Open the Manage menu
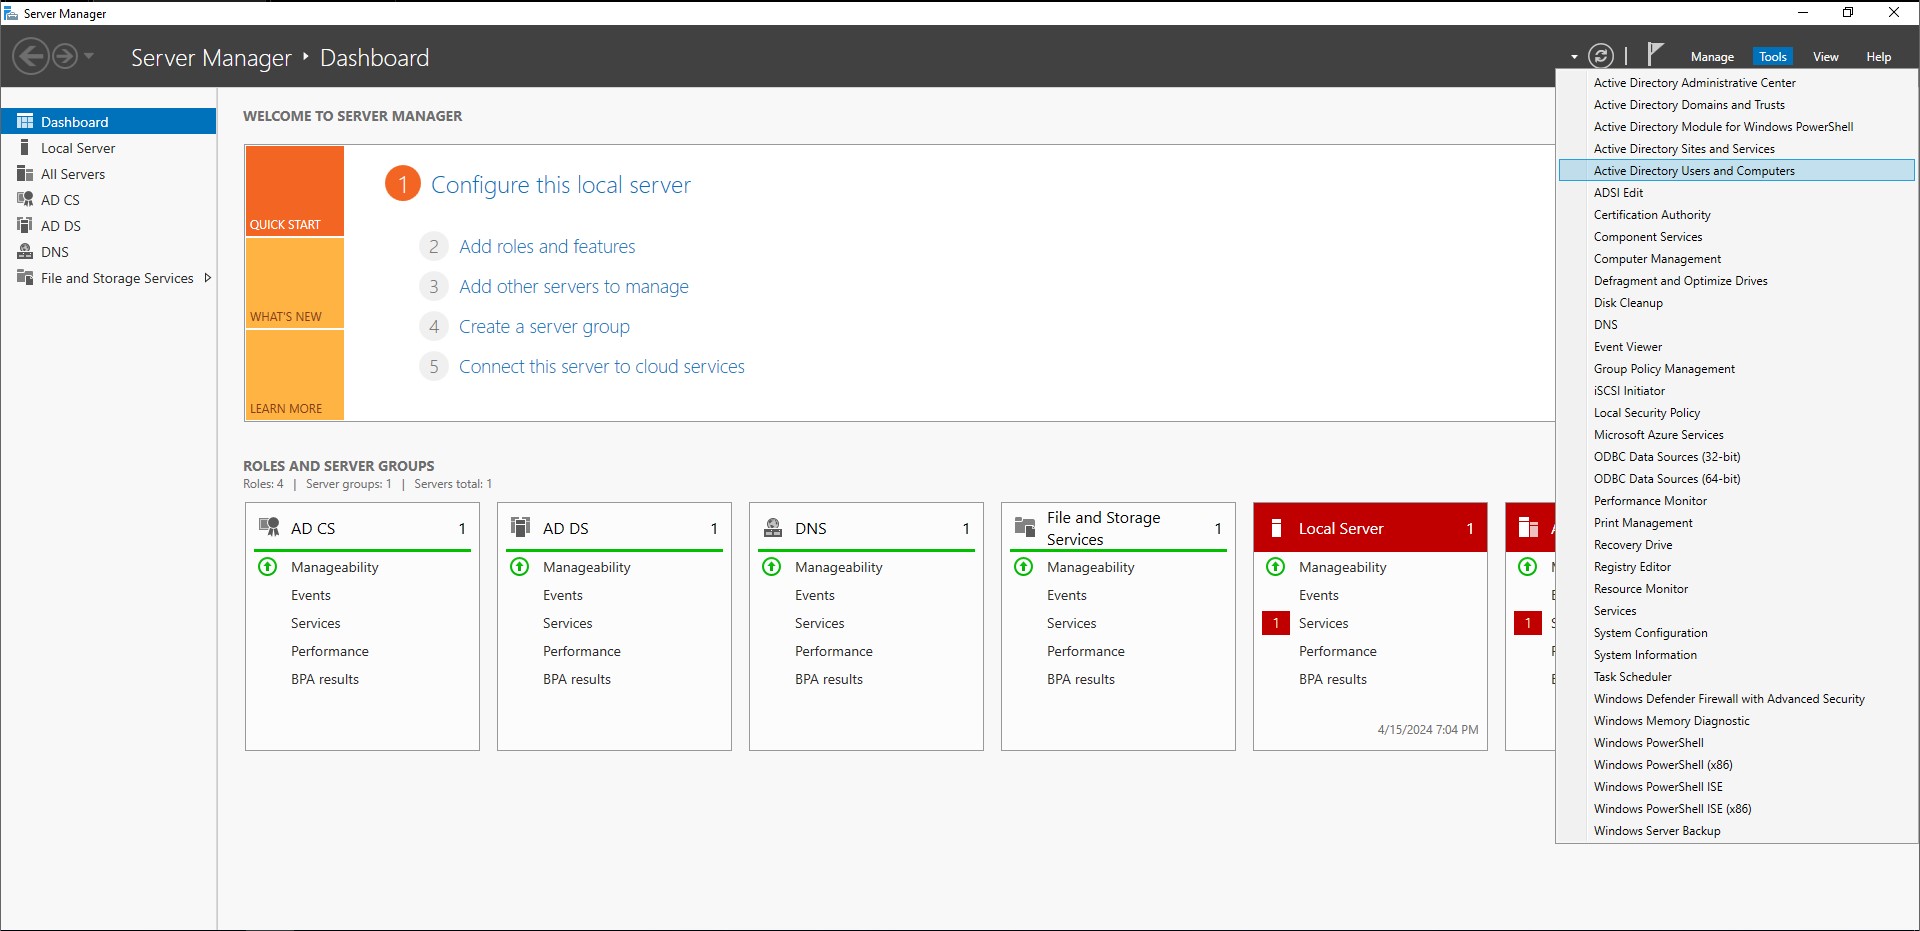Screen dimensions: 1920x931 [x=1712, y=56]
